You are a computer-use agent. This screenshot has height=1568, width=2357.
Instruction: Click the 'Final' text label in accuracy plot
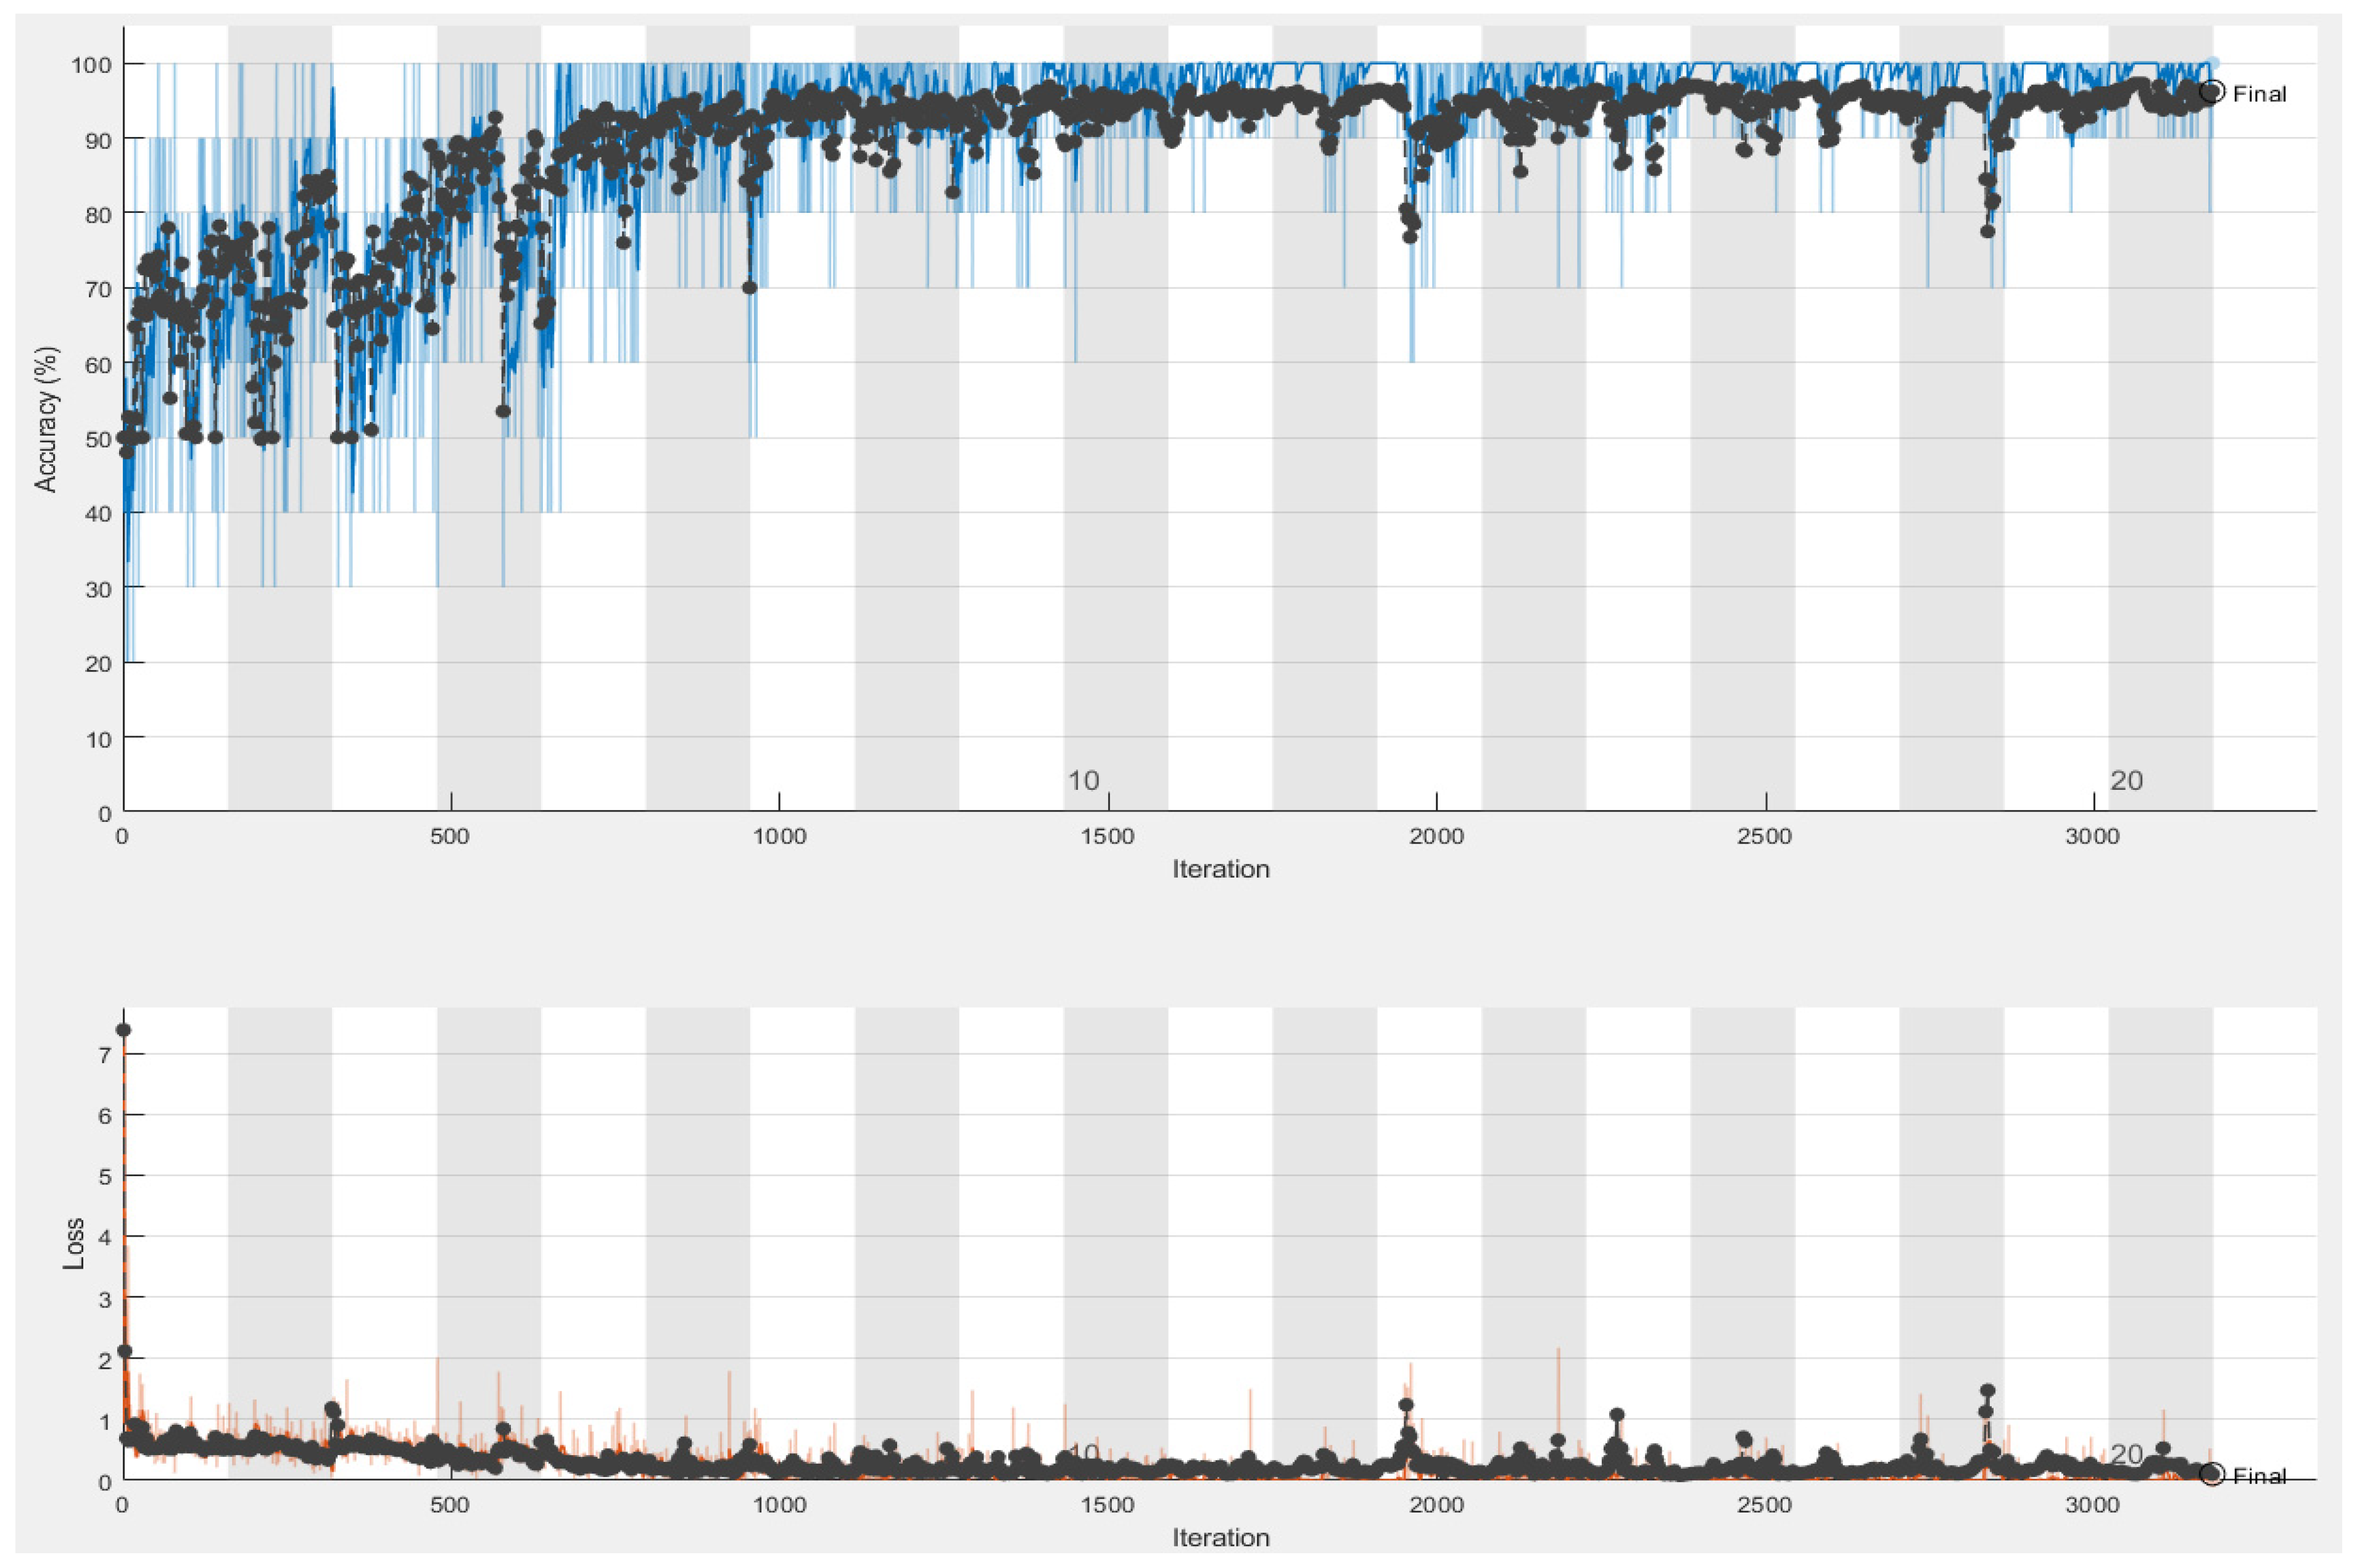(x=2260, y=94)
